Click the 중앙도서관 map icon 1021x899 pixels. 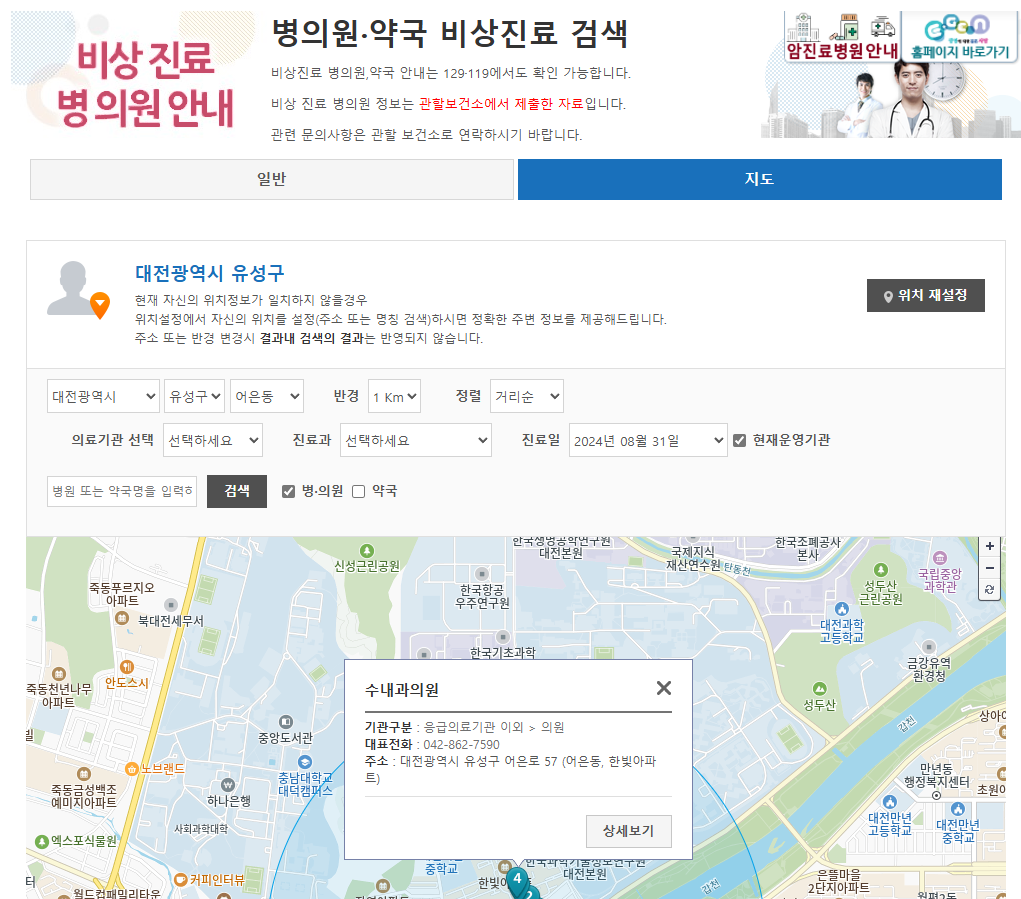[x=286, y=722]
